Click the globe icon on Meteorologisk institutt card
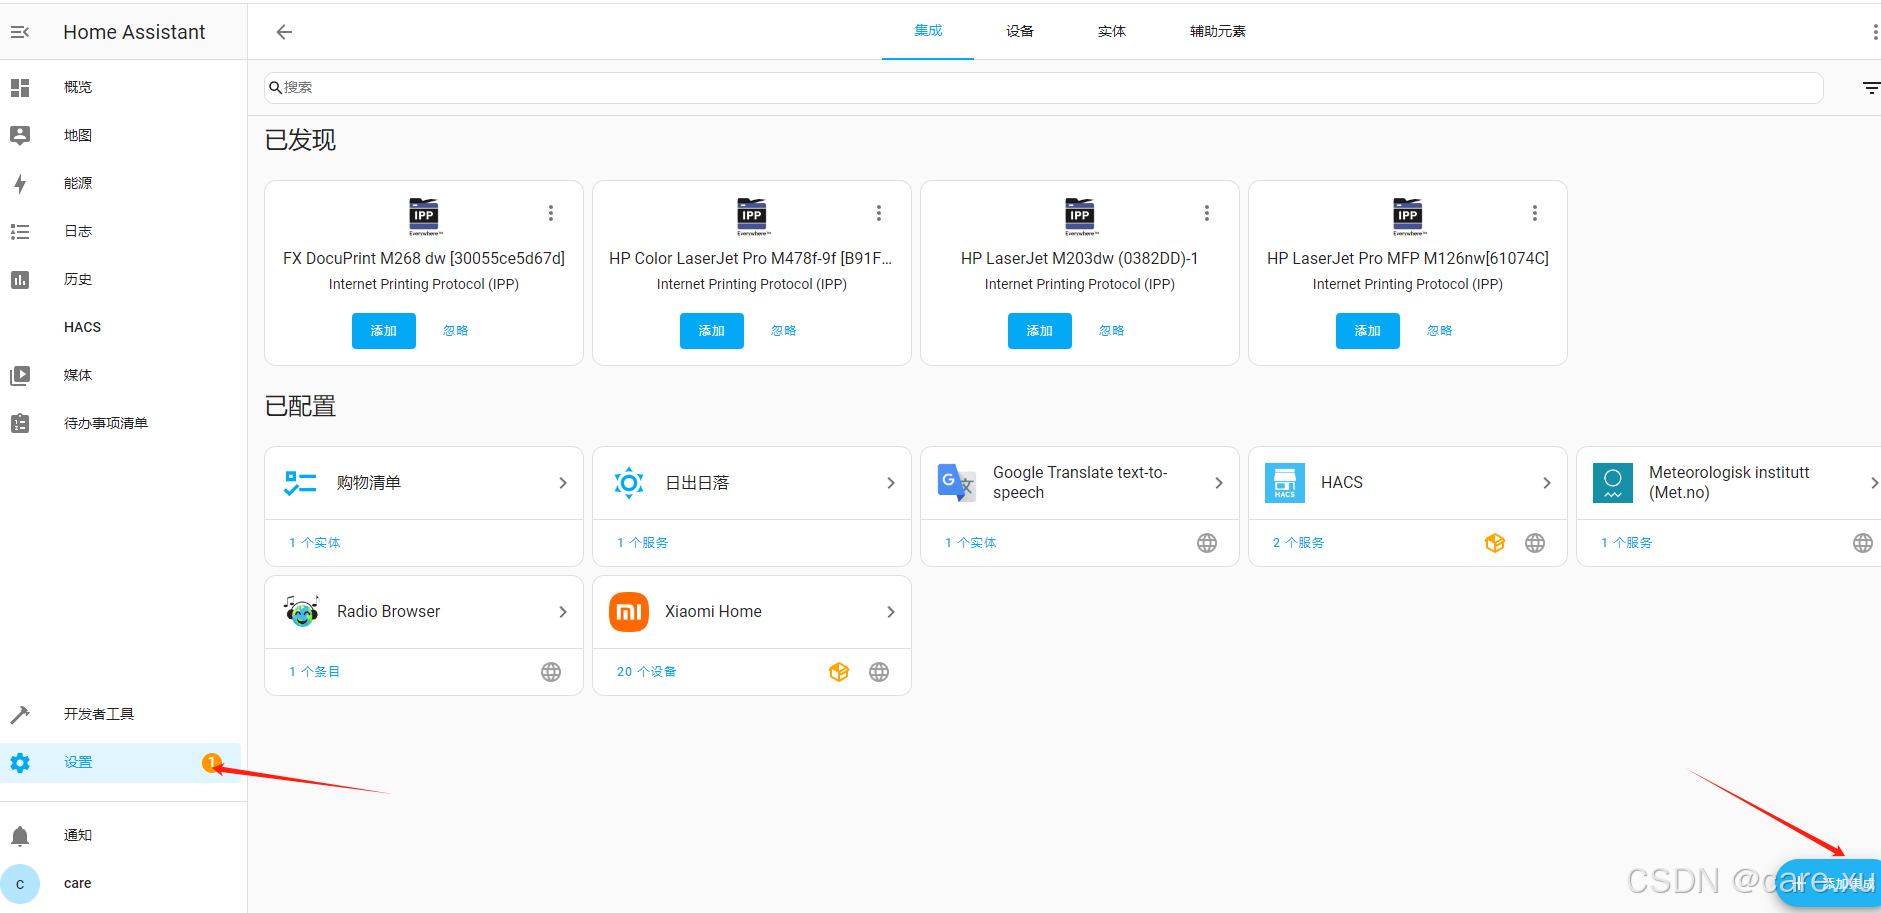Viewport: 1881px width, 913px height. coord(1863,543)
